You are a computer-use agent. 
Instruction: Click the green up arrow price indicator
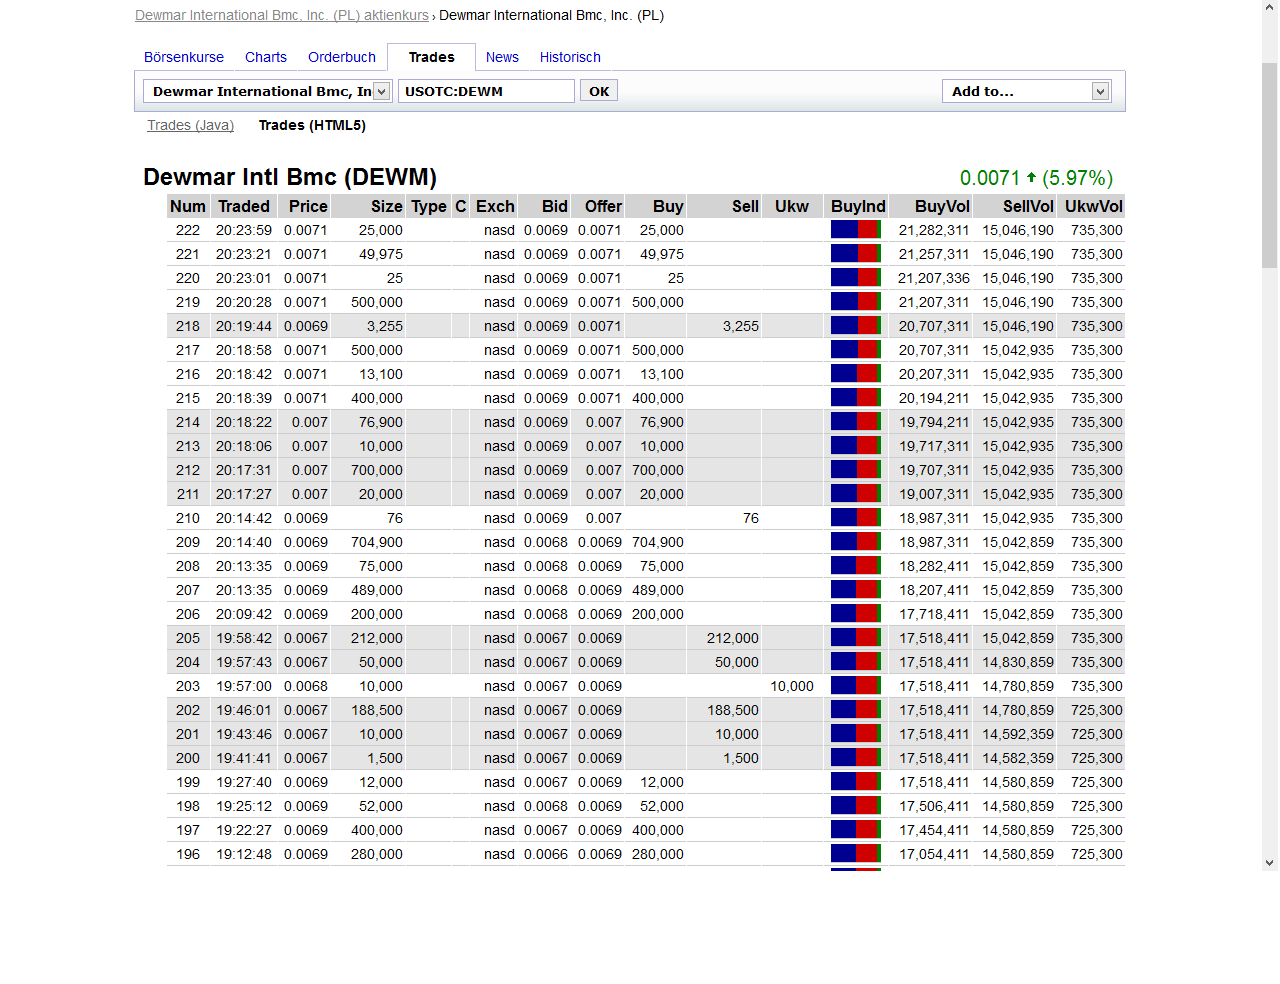(x=1031, y=177)
